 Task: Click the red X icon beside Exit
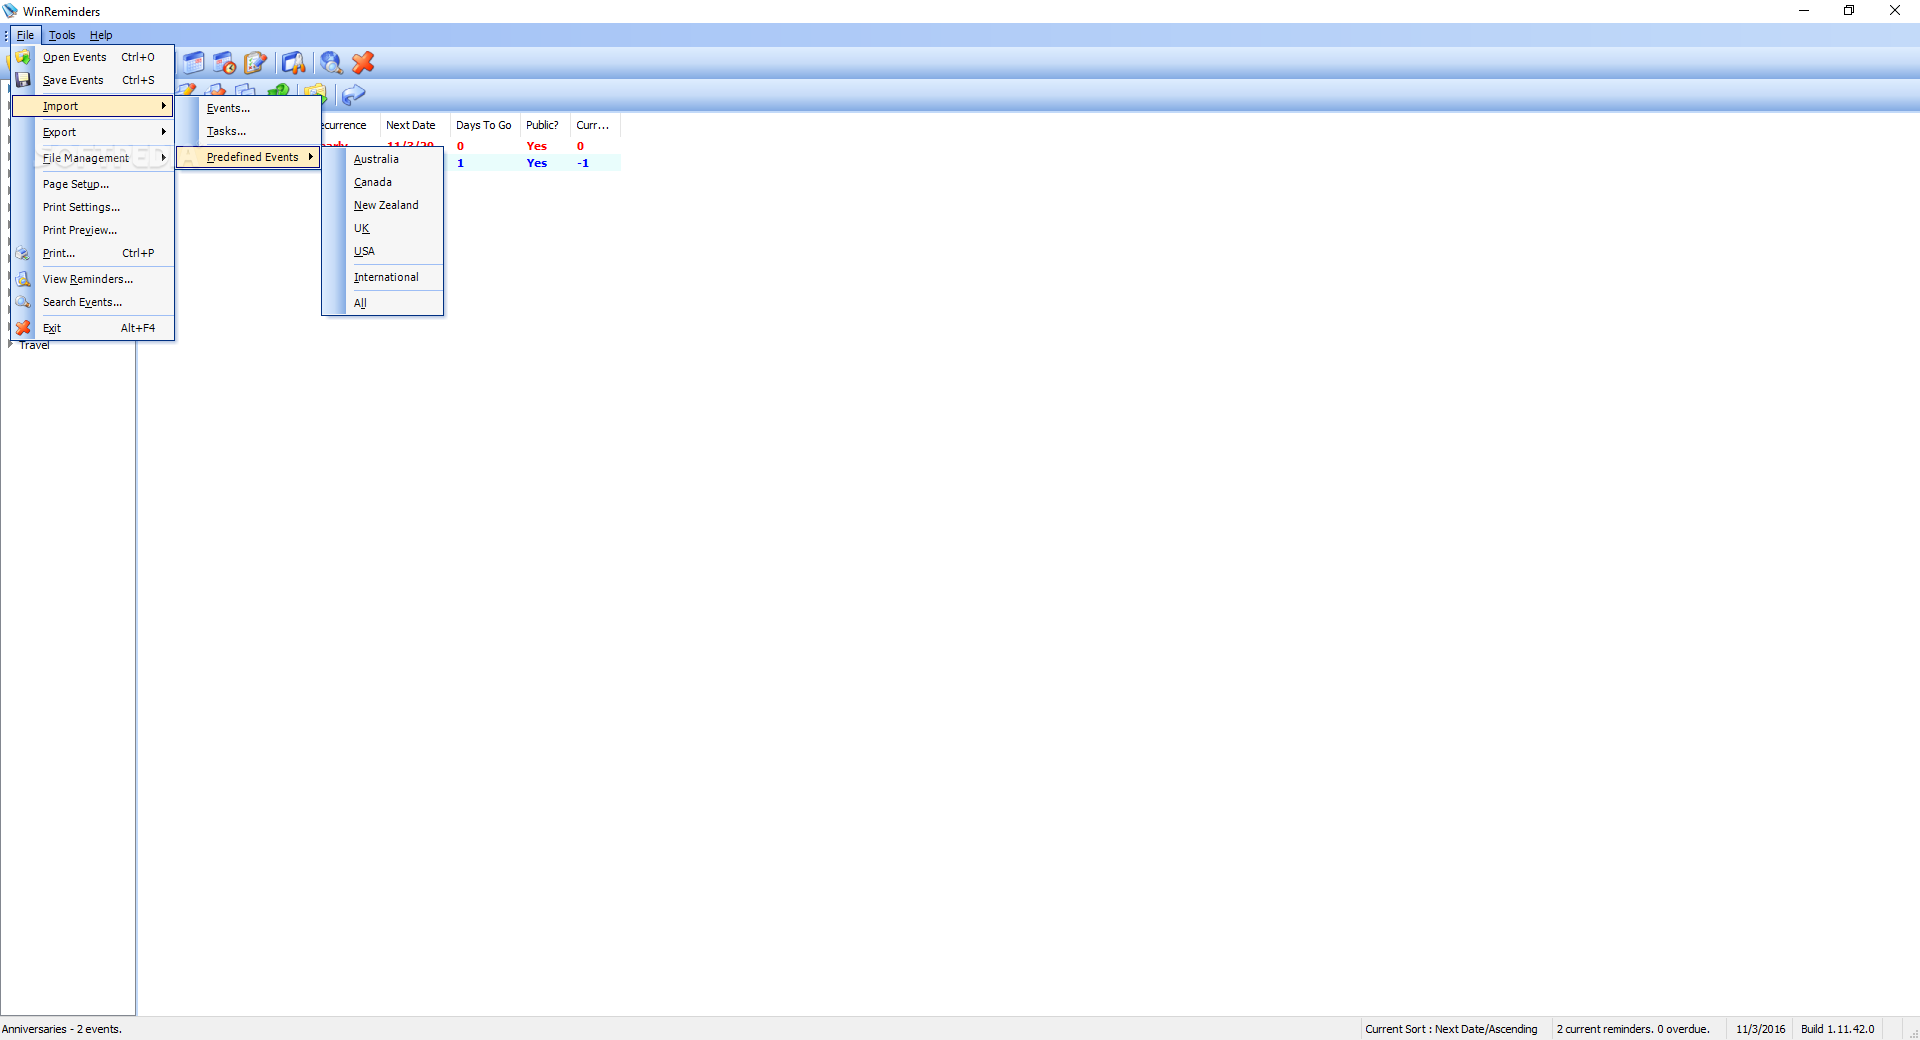coord(23,328)
